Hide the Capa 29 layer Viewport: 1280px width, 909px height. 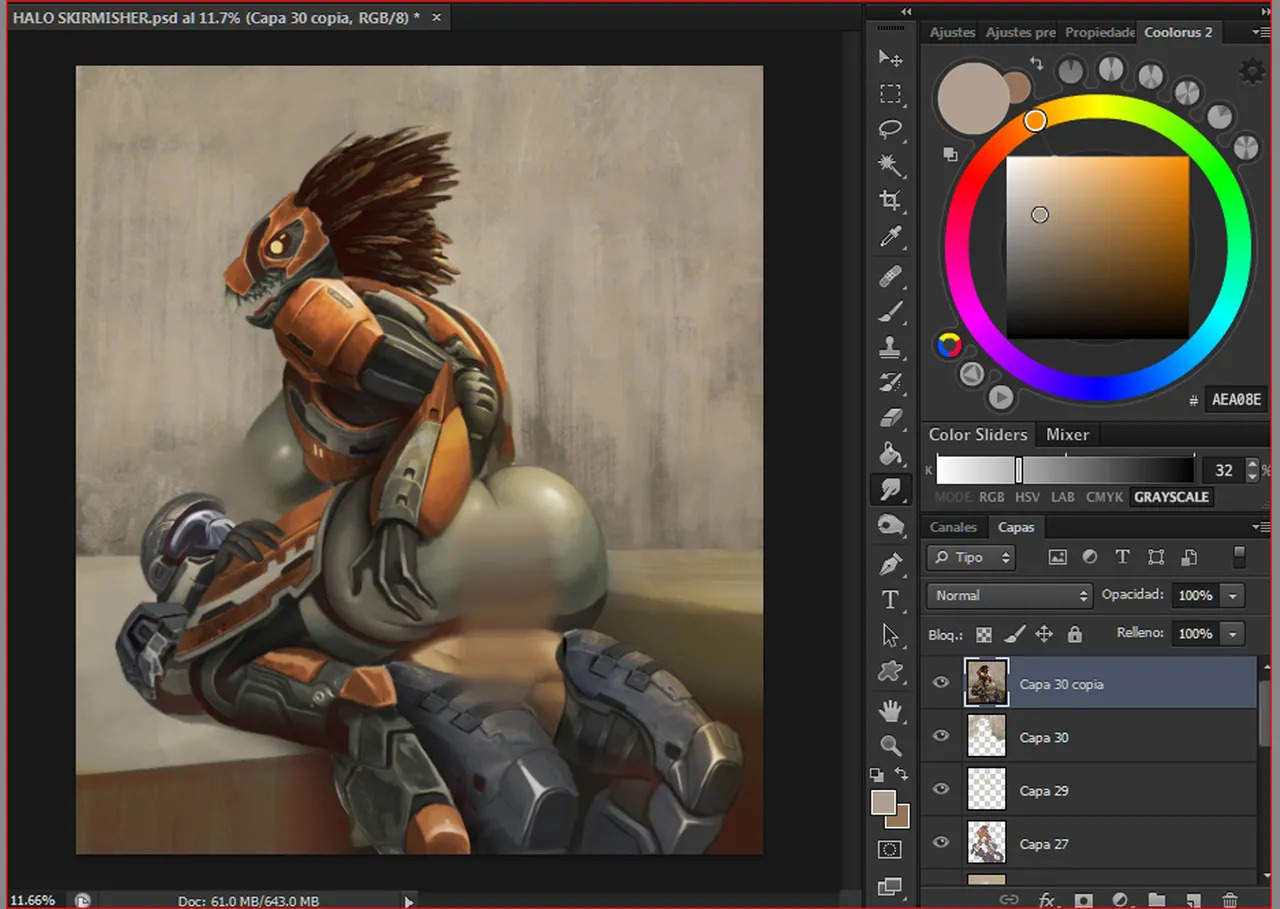click(940, 789)
